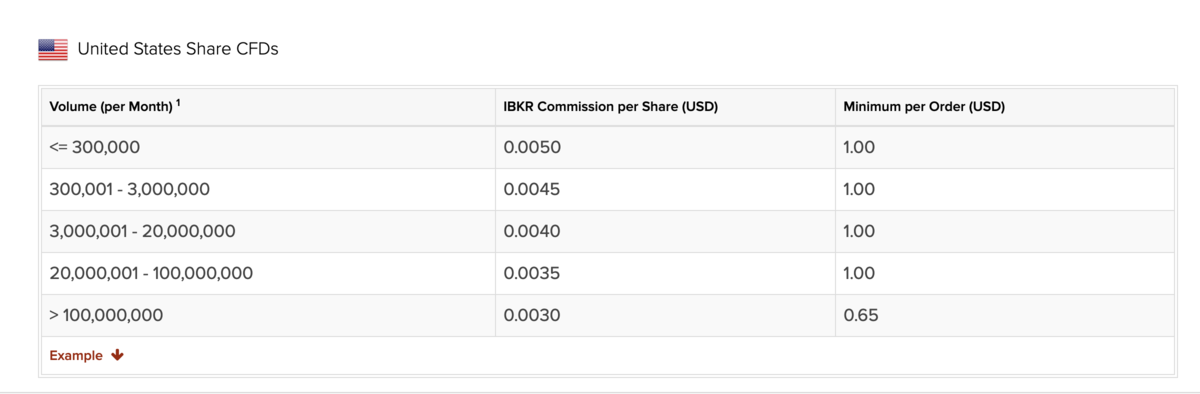The width and height of the screenshot is (1200, 394).
Task: Click the 0.0040 commission value
Action: (x=532, y=231)
